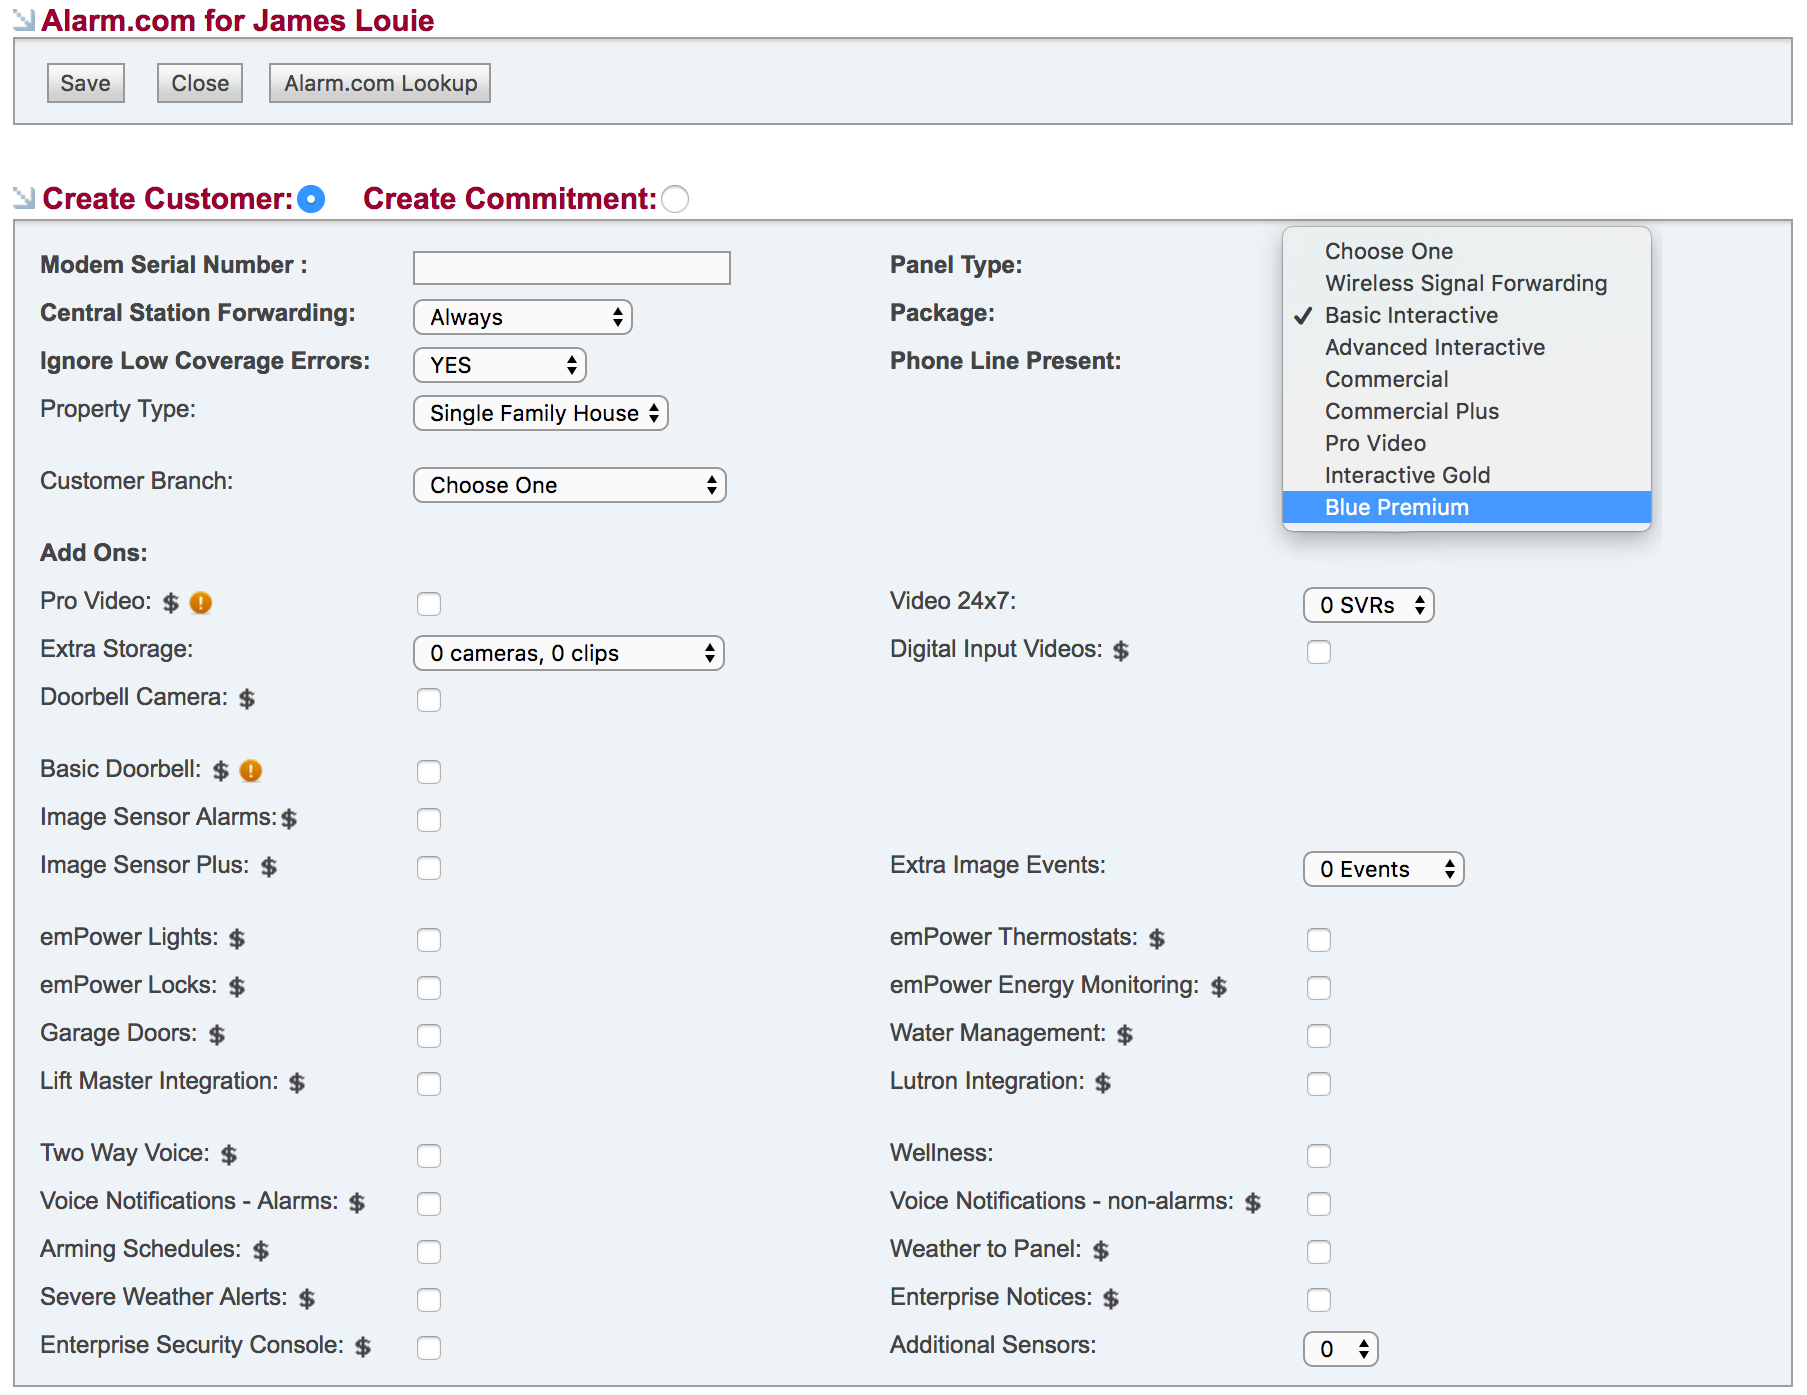Screen dimensions: 1807x1395
Task: Click the Basic Doorbell dollar icon
Action: coord(221,771)
